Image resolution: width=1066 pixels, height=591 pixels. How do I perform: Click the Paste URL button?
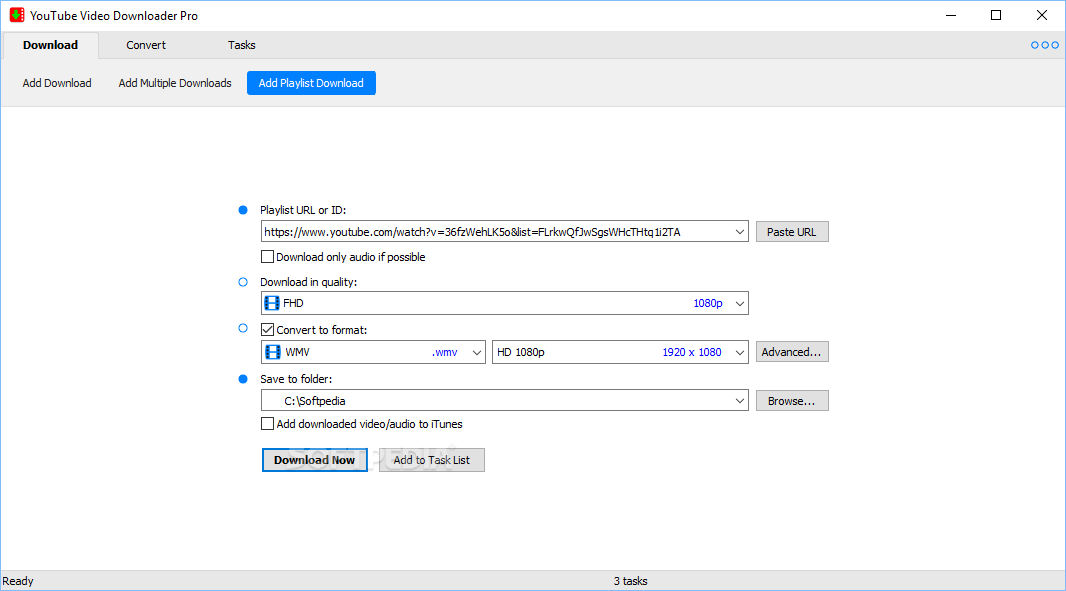(x=792, y=232)
